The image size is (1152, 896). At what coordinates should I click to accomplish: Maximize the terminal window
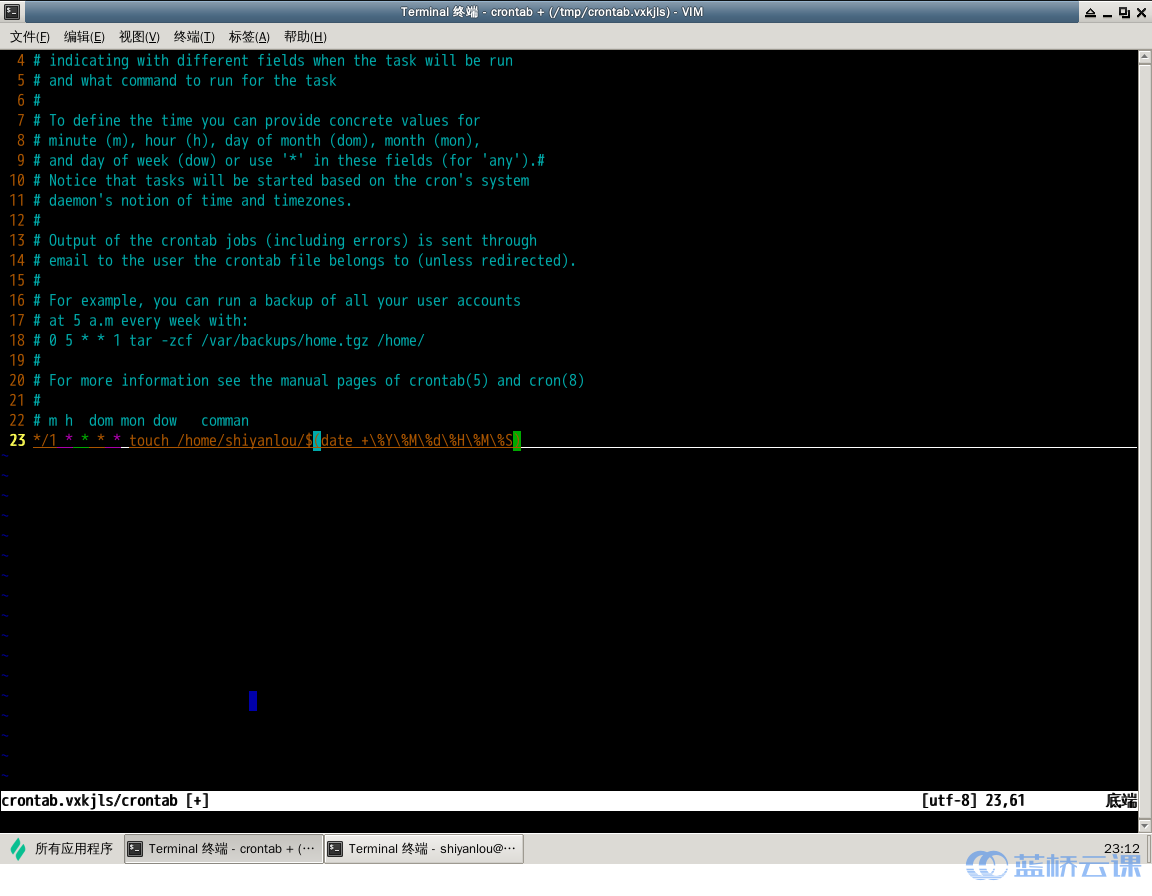(1124, 12)
